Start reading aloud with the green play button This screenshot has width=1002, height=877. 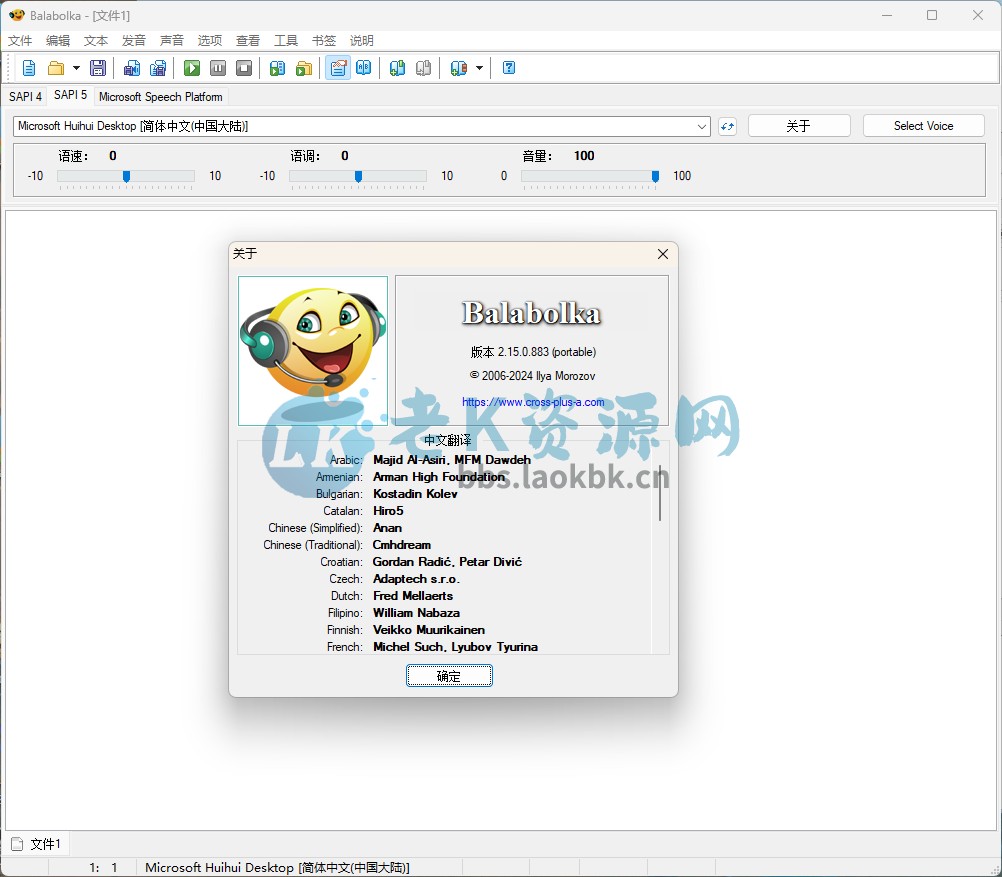(192, 68)
